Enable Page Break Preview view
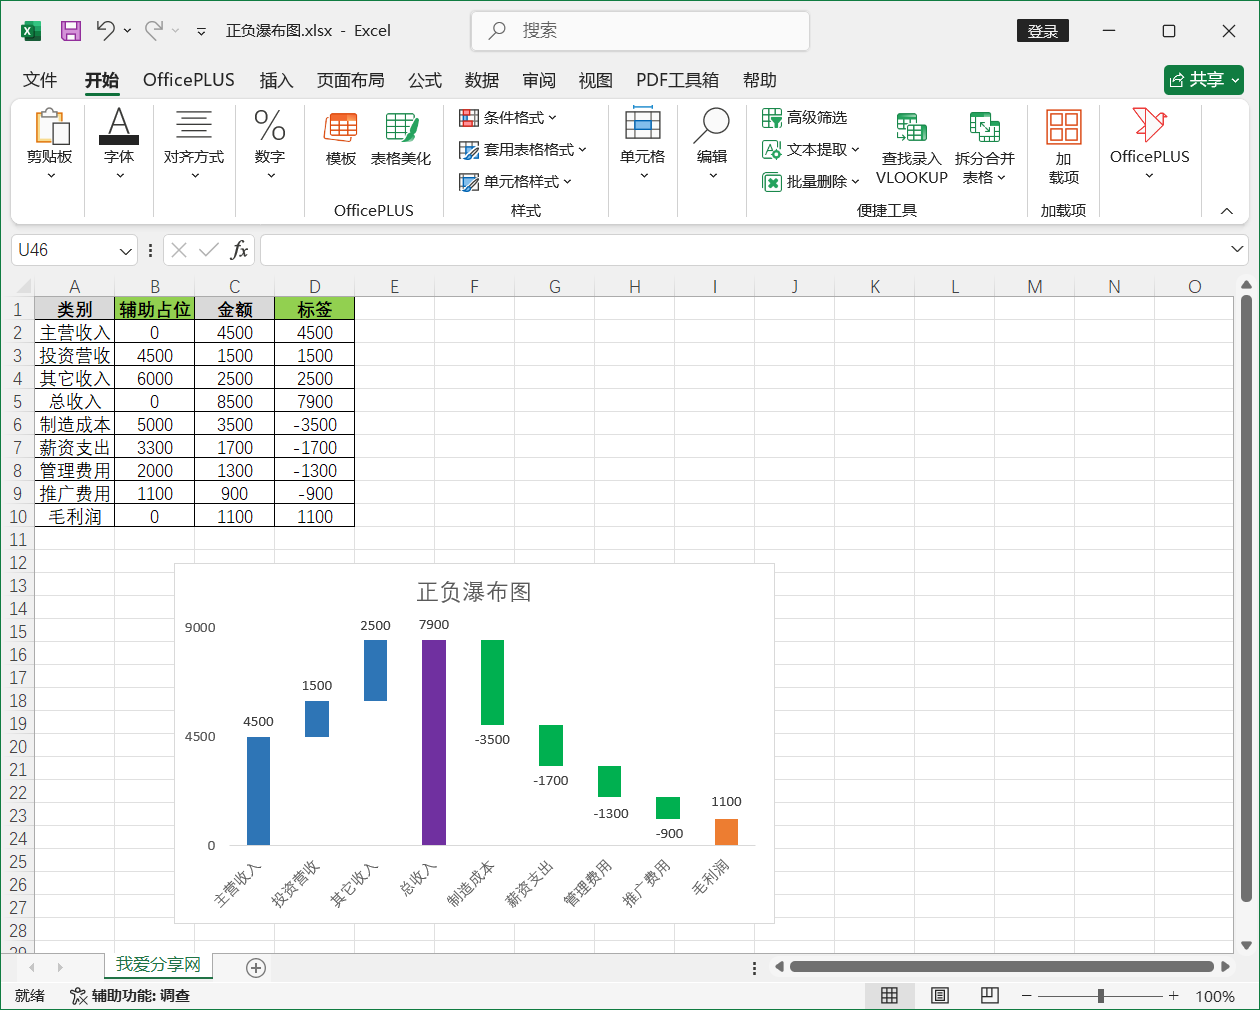Viewport: 1260px width, 1010px height. pos(989,995)
